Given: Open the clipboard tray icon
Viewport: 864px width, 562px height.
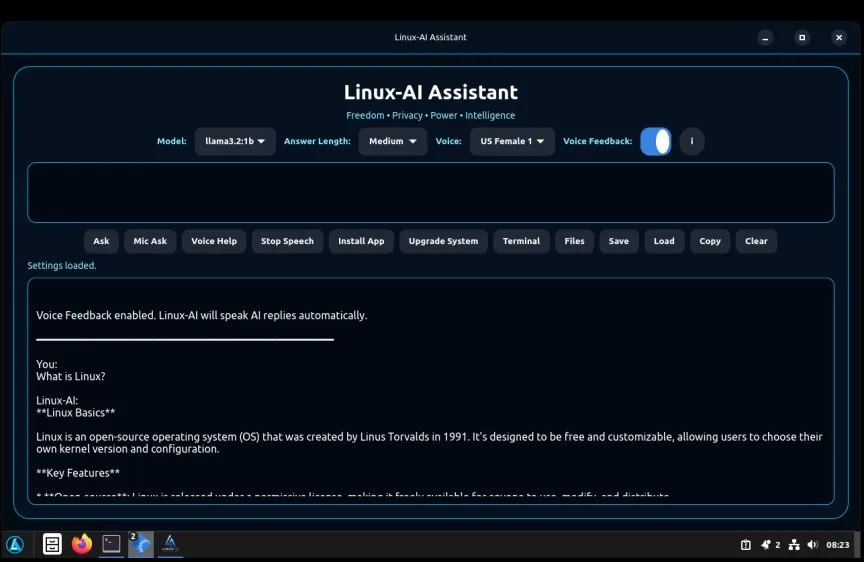Looking at the screenshot, I should pos(746,545).
